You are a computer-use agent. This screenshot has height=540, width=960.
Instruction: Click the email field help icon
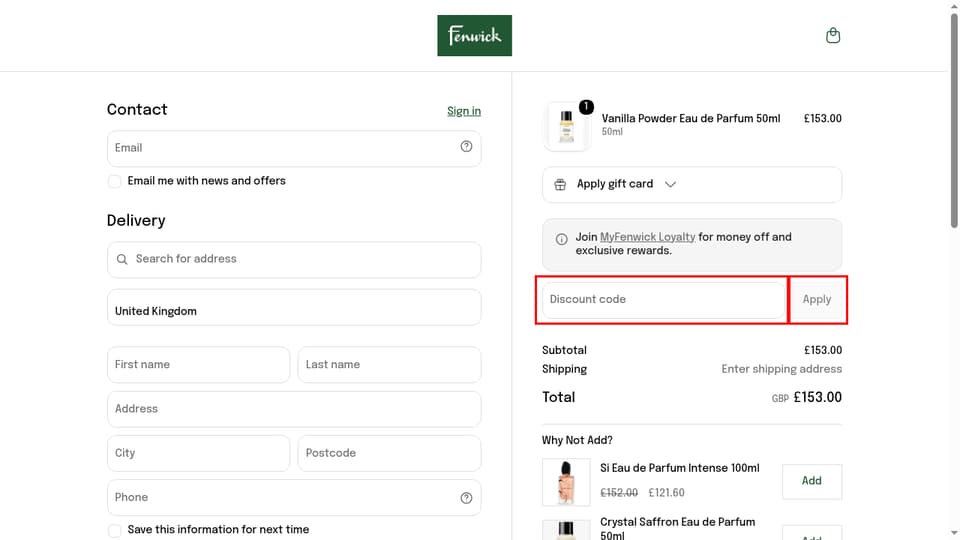click(x=467, y=146)
